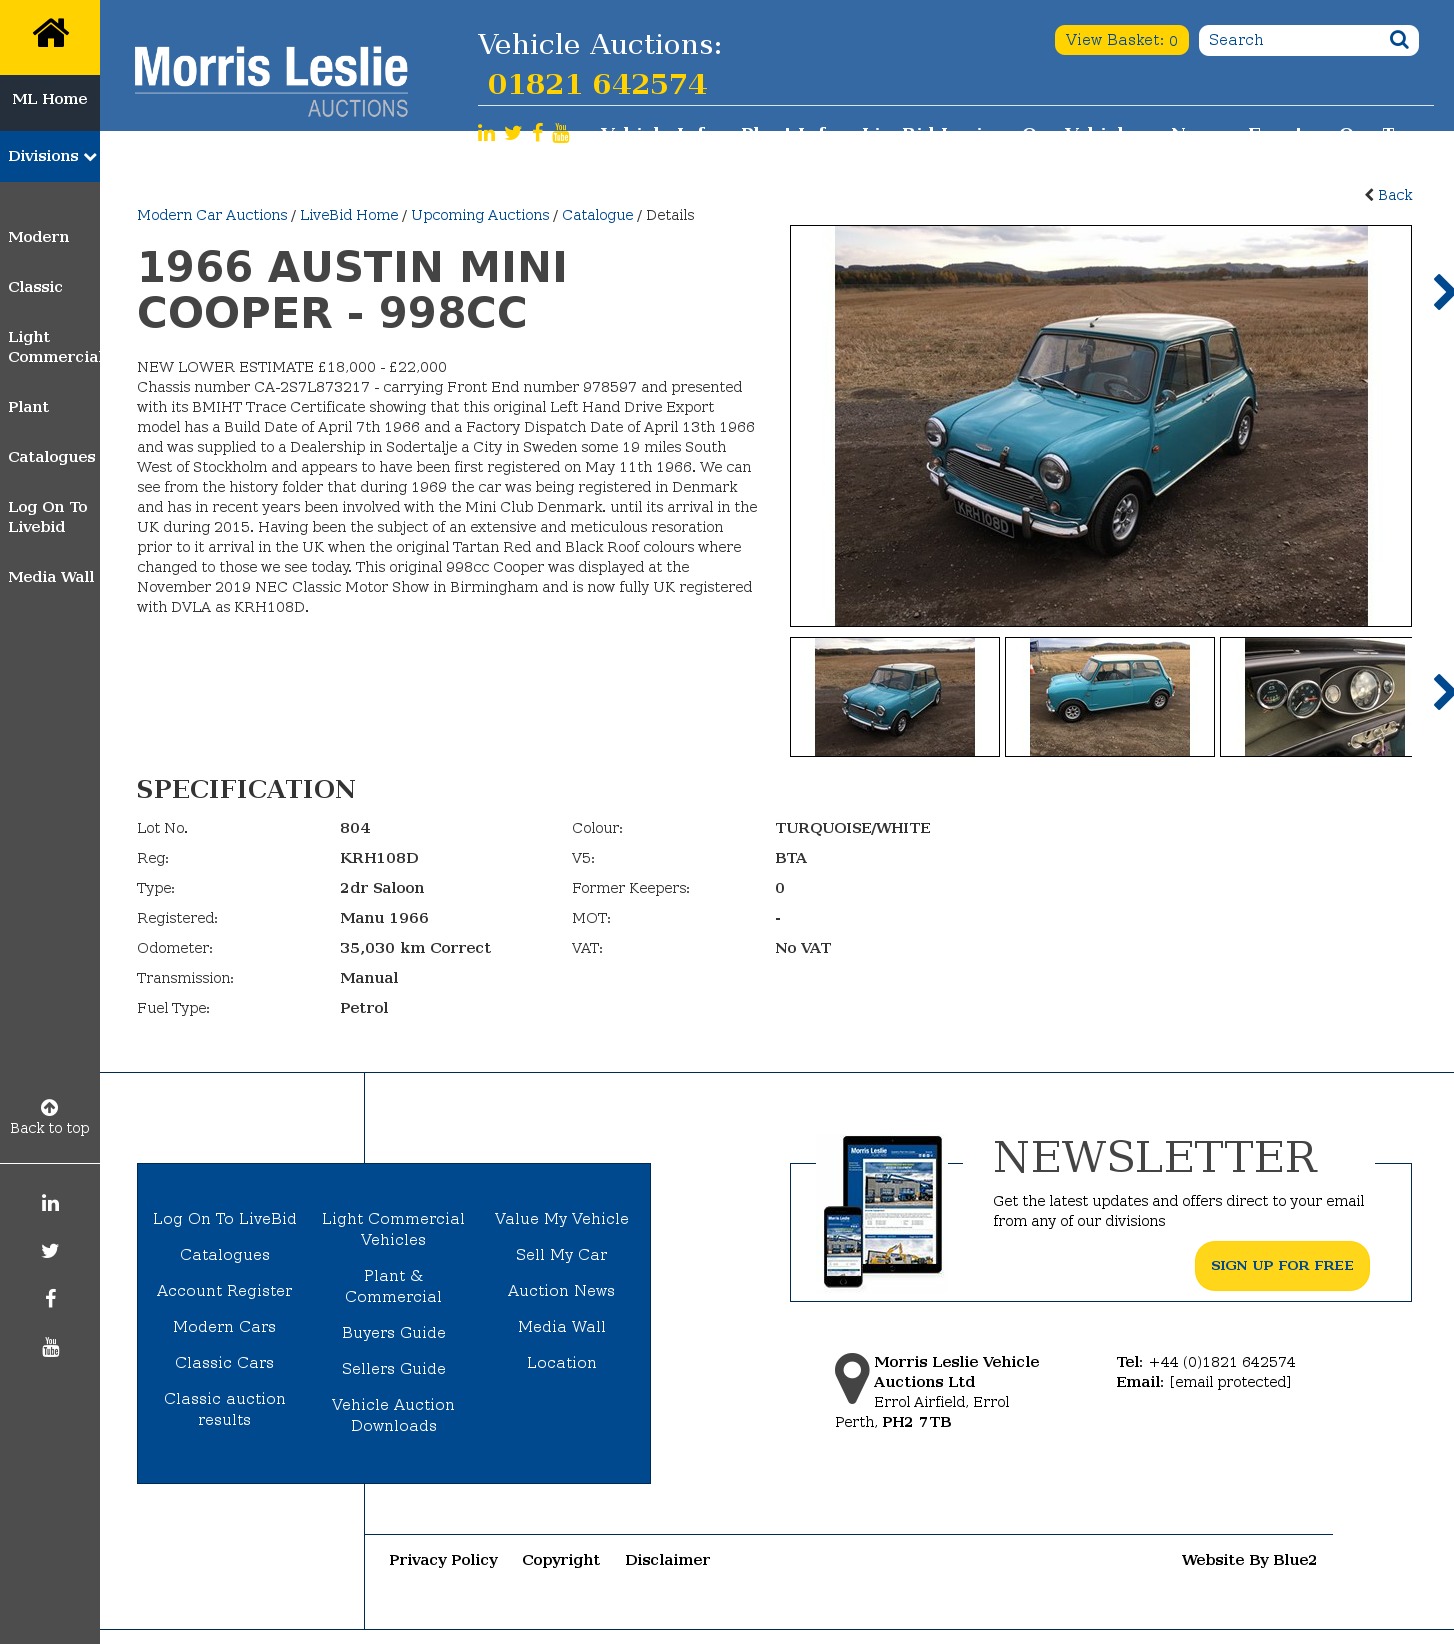Open Classic Cars footer link
The width and height of the screenshot is (1454, 1644).
(x=225, y=1363)
